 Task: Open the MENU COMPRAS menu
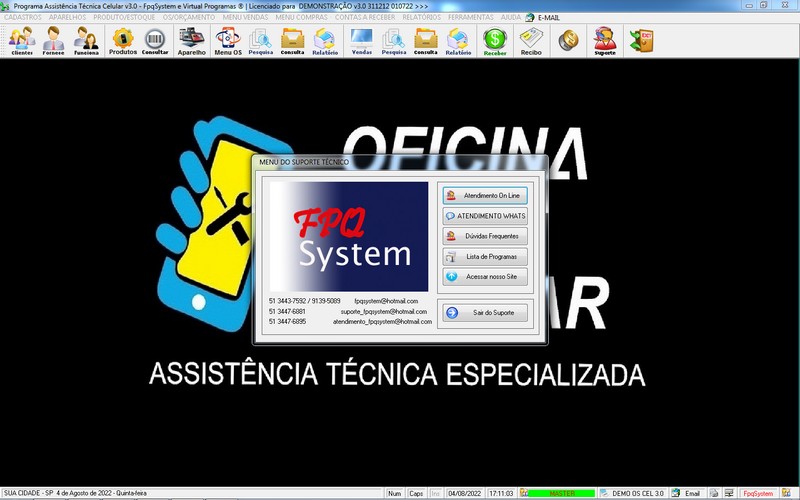tap(302, 17)
